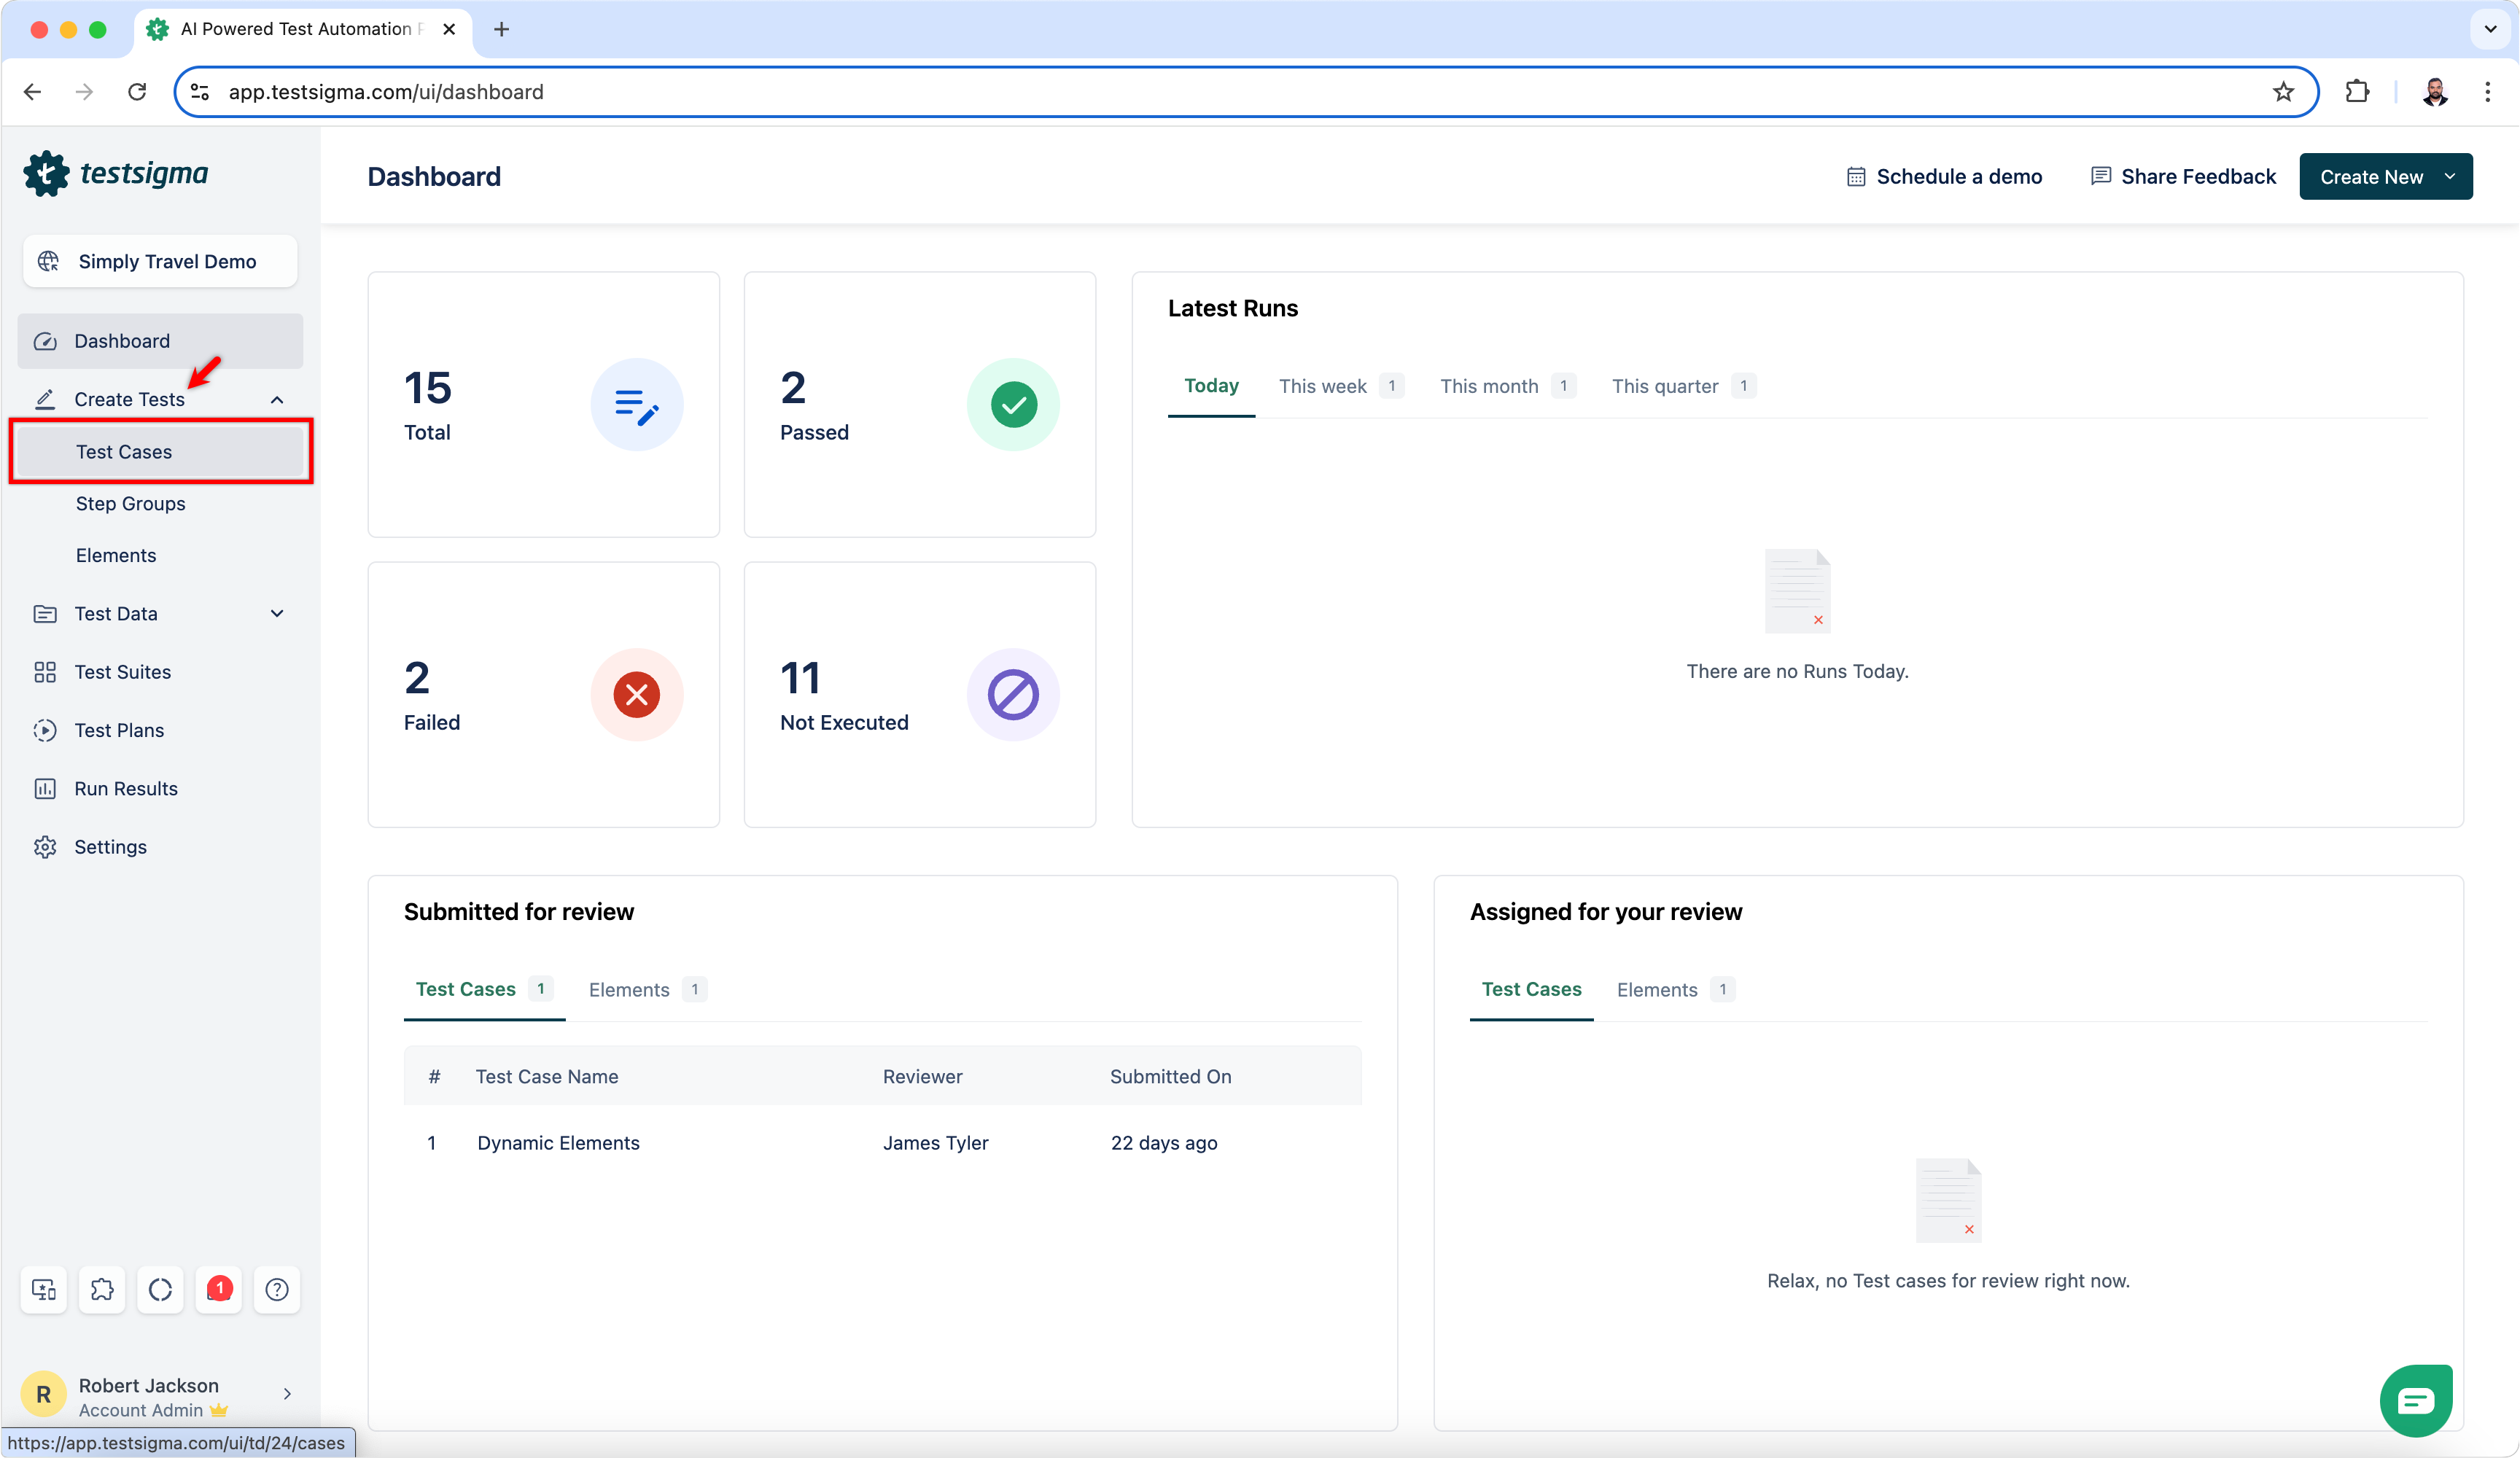Click the circular usage progress icon
This screenshot has width=2520, height=1458.
pos(160,1290)
